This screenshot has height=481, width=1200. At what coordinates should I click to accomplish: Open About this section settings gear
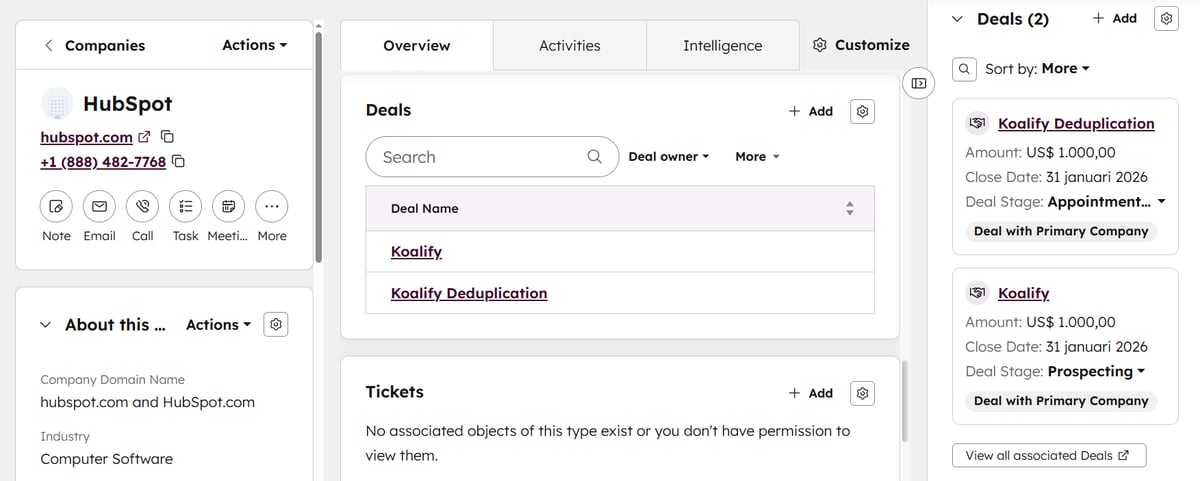click(x=277, y=324)
